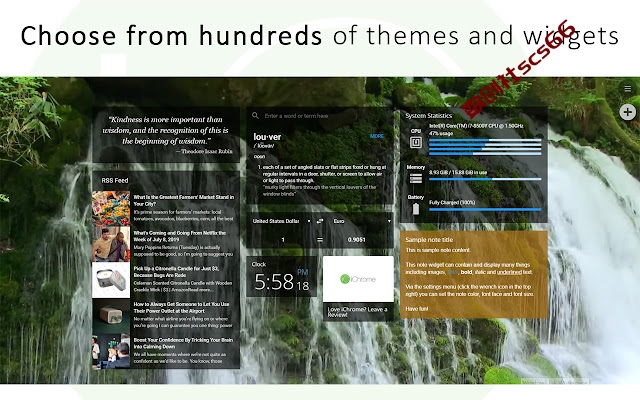Click the Kindness quote text
Image resolution: width=640 pixels, height=400 pixels.
point(165,130)
